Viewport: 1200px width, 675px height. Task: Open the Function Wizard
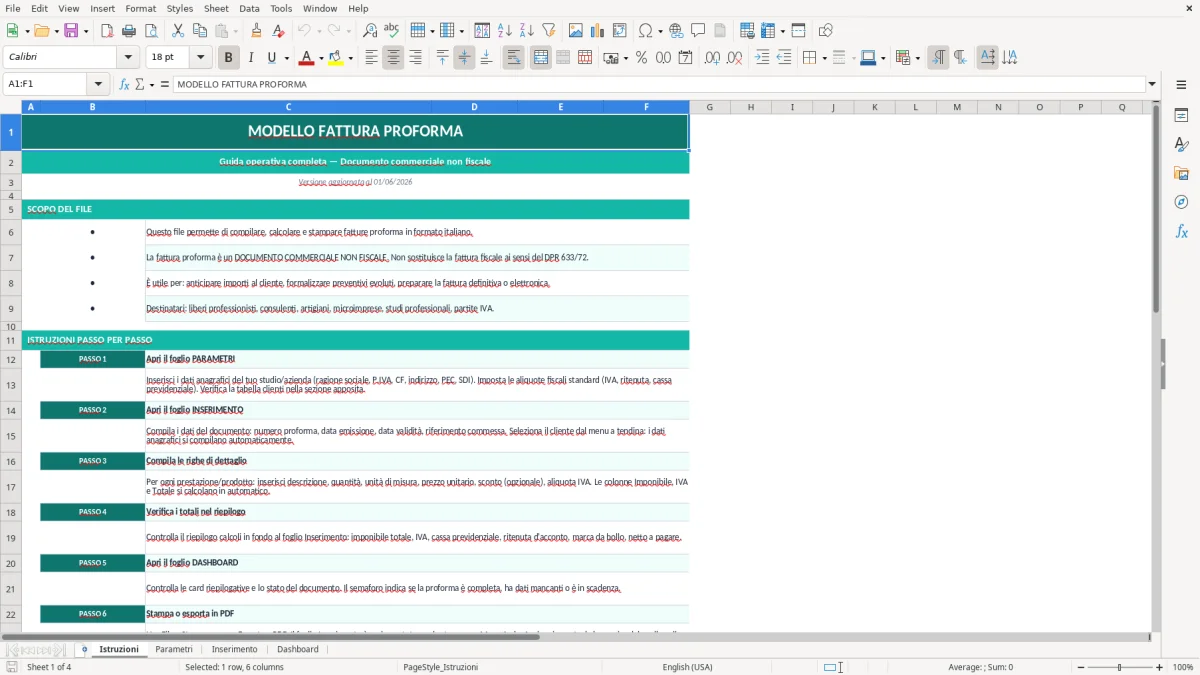click(x=124, y=84)
